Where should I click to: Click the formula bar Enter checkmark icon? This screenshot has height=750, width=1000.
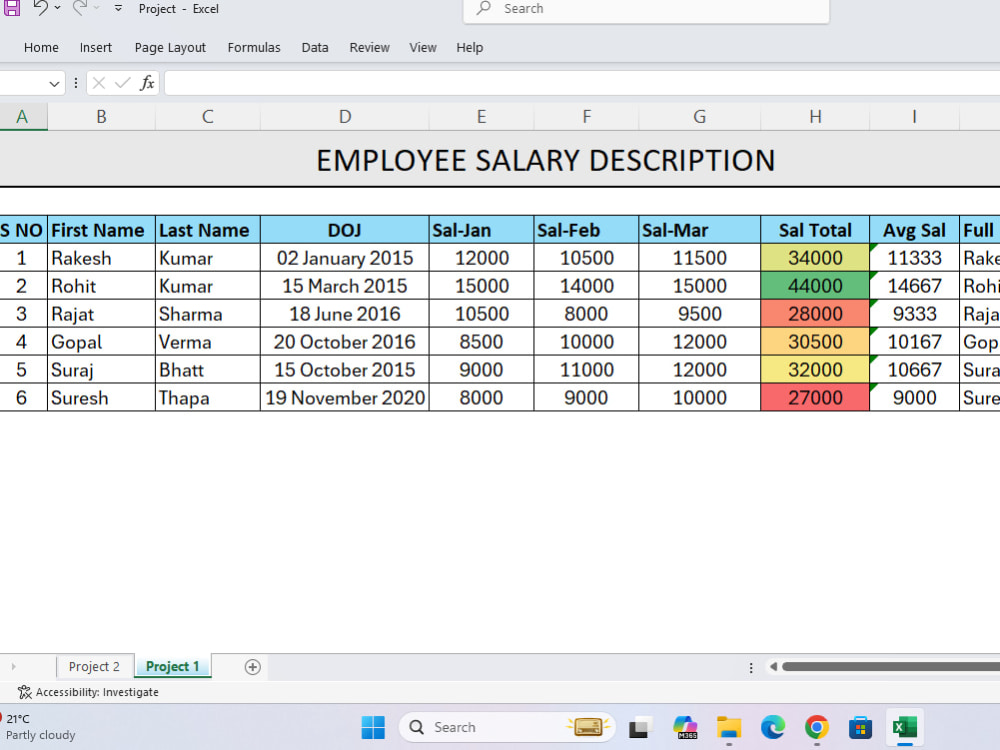coord(122,83)
